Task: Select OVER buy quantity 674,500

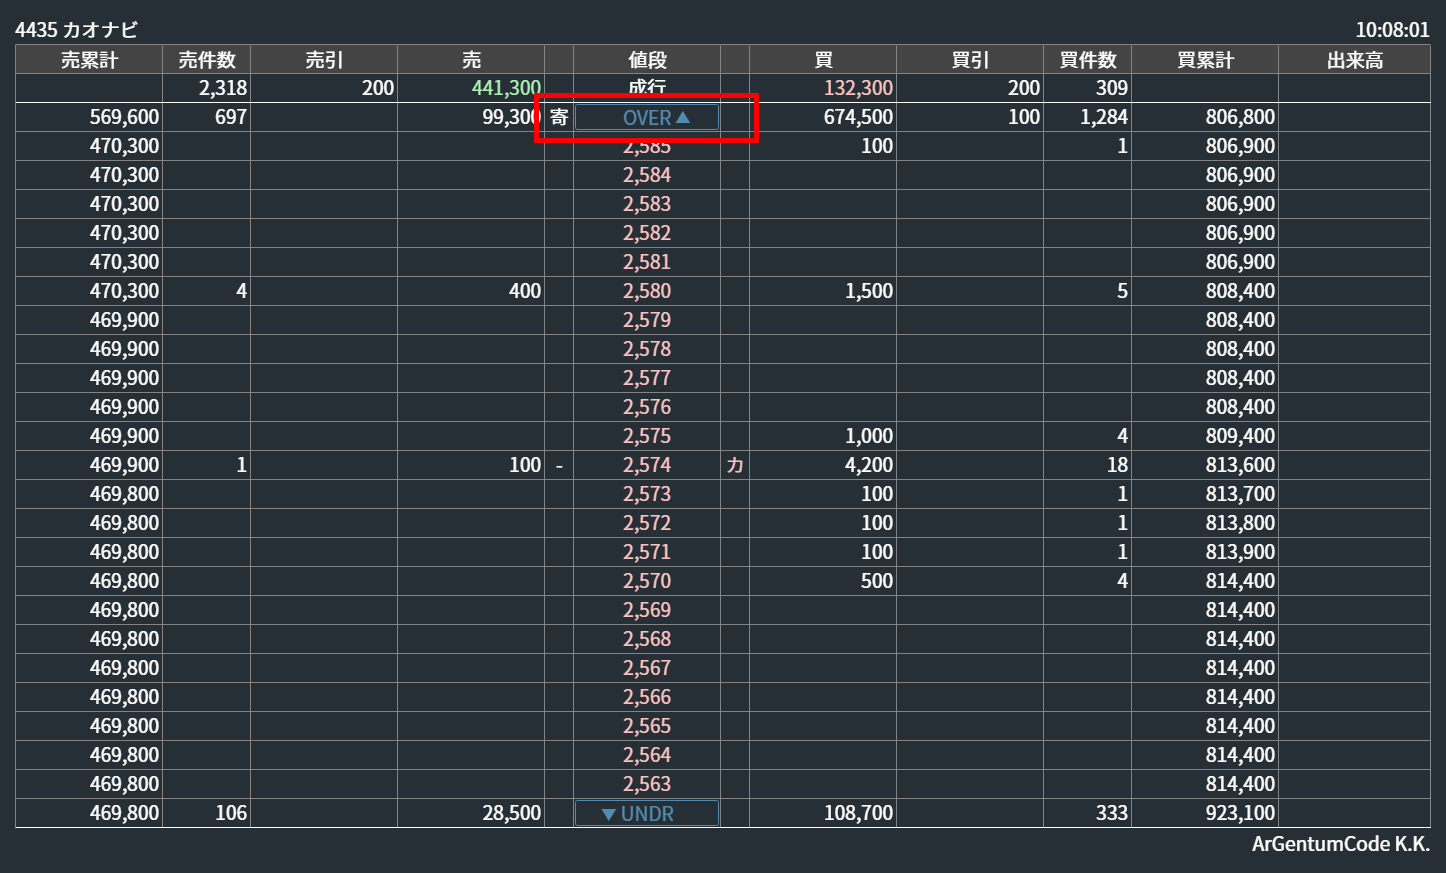Action: point(858,117)
